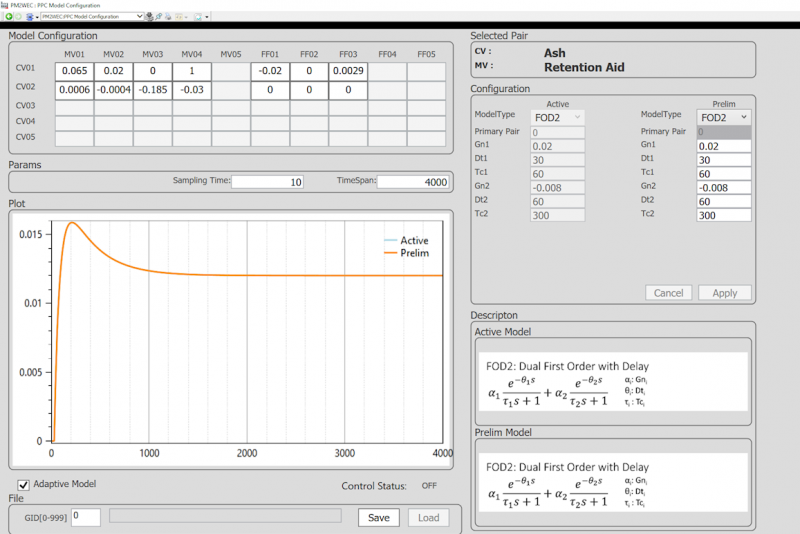
Task: Click the pin icon in the toolbar
Action: tap(159, 16)
